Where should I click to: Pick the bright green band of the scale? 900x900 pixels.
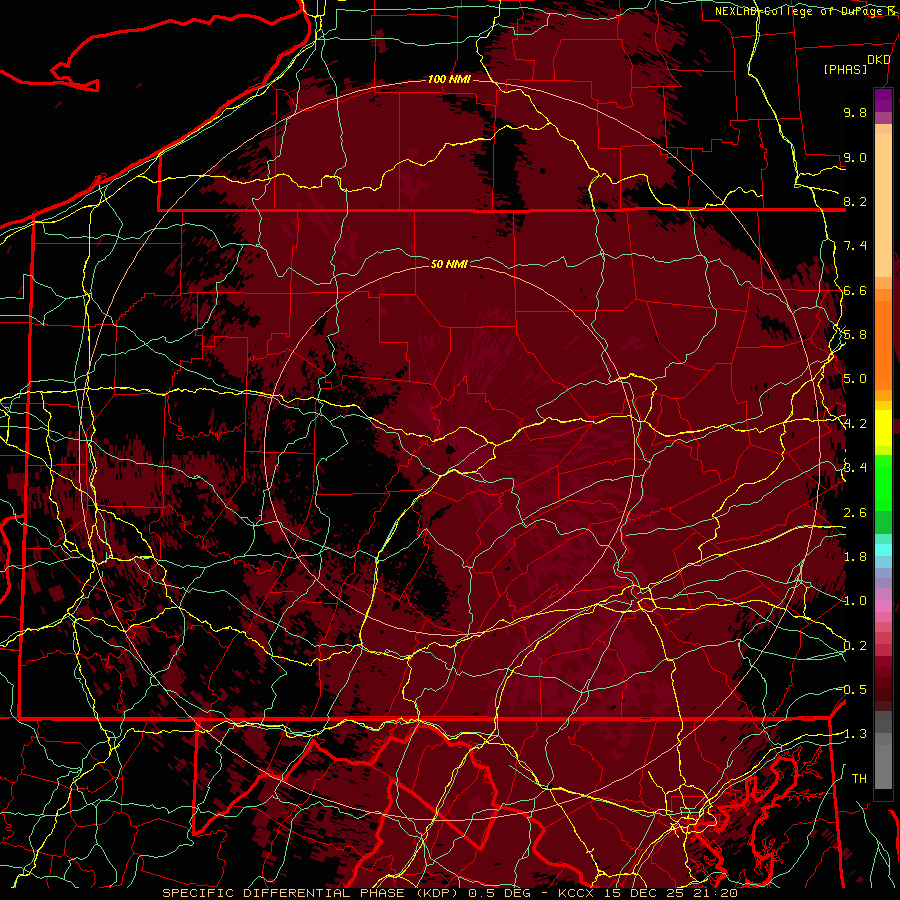point(883,483)
